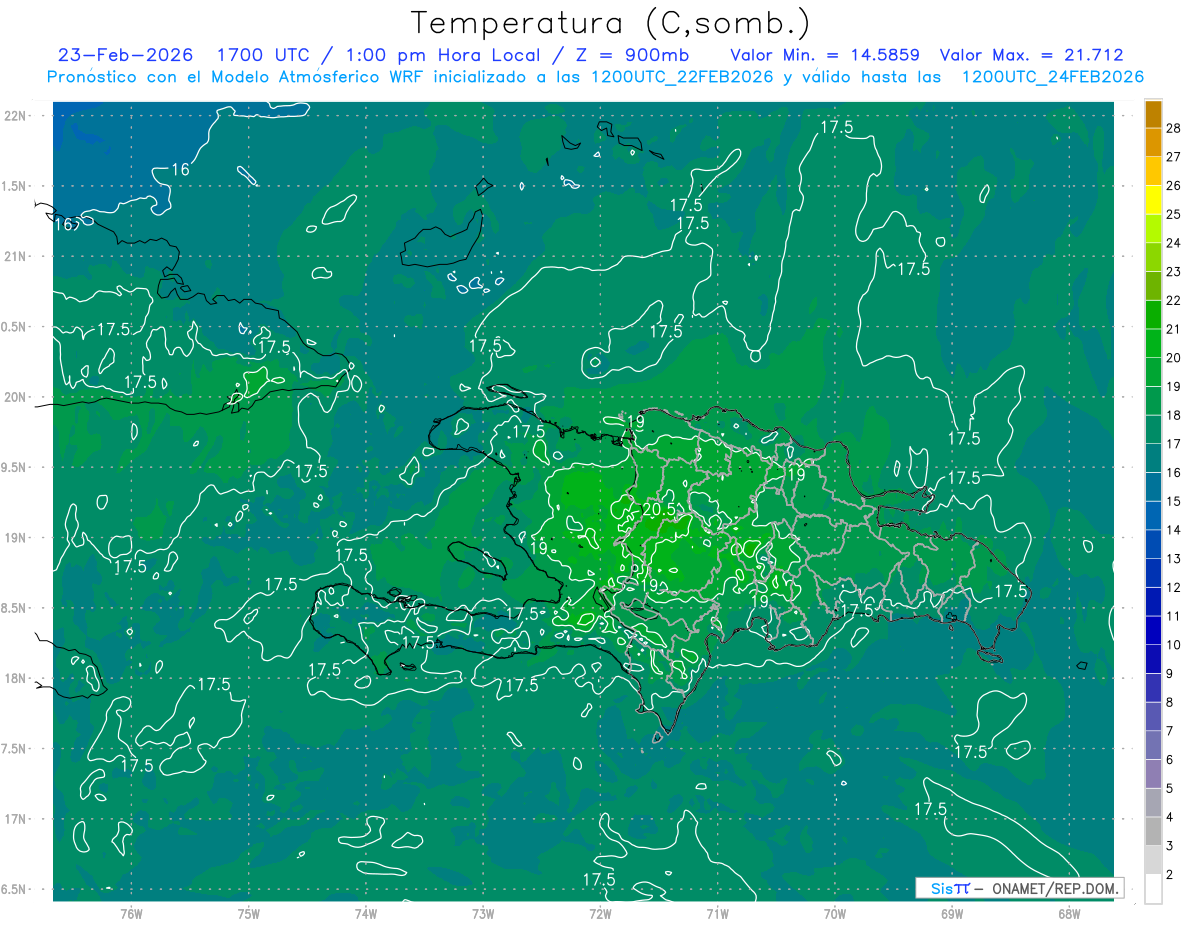Click the green legend color between 20 and 21
This screenshot has height=927, width=1200.
point(1153,343)
